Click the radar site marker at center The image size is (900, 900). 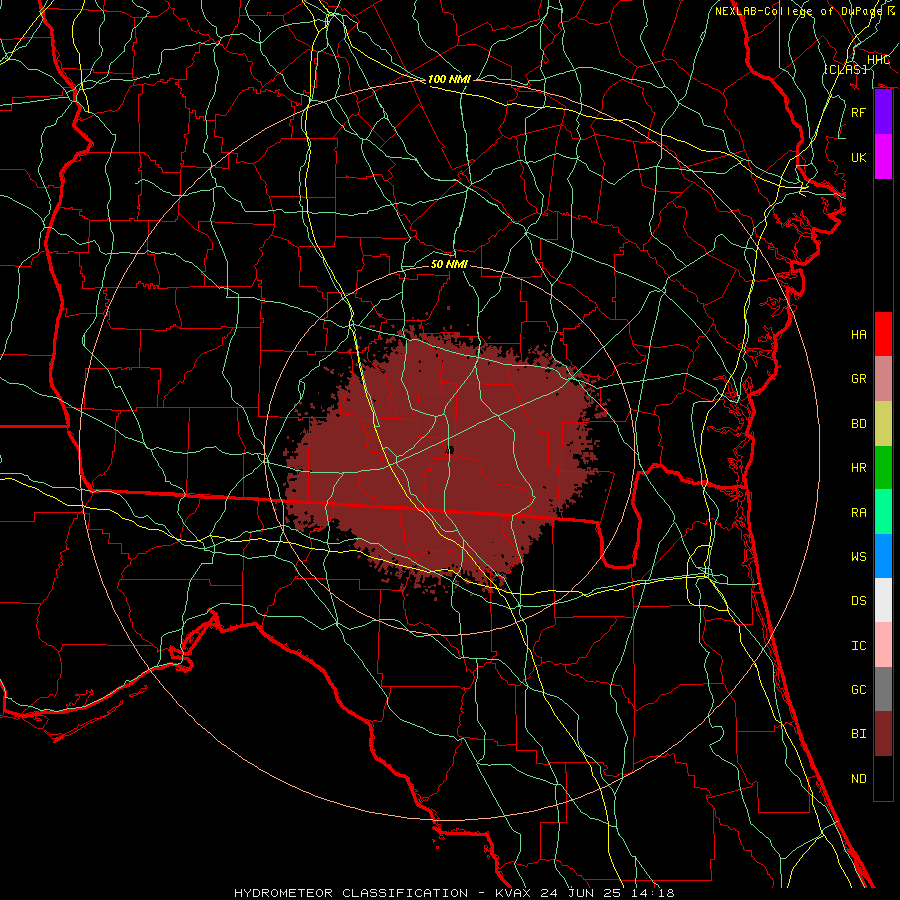[x=449, y=450]
